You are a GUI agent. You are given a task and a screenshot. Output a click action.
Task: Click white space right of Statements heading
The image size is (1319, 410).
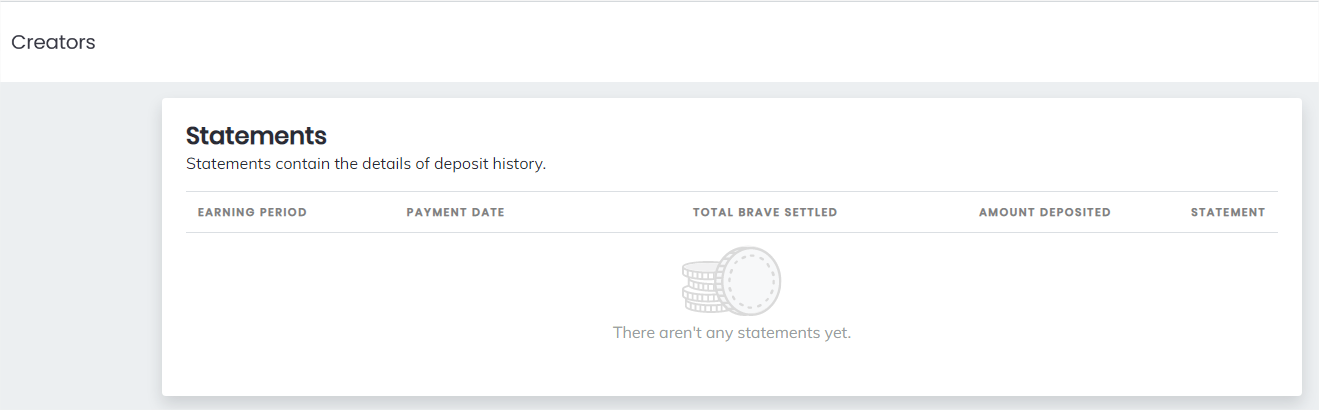coord(800,135)
